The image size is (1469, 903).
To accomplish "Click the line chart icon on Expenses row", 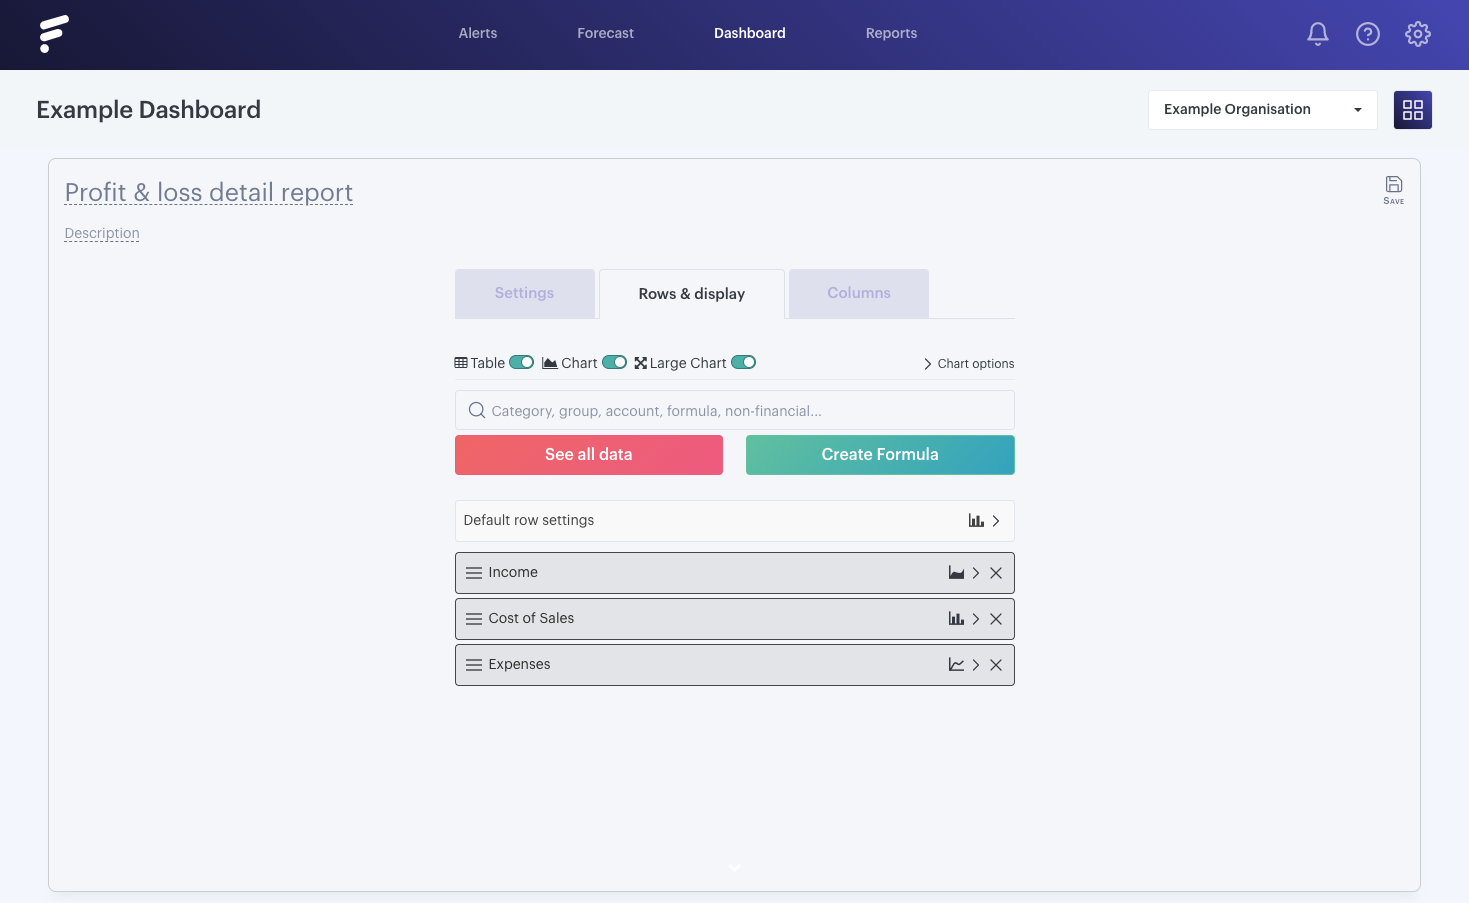I will click(956, 665).
